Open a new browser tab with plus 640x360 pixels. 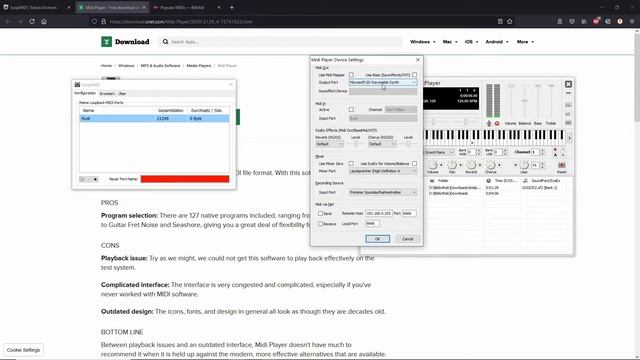click(232, 7)
